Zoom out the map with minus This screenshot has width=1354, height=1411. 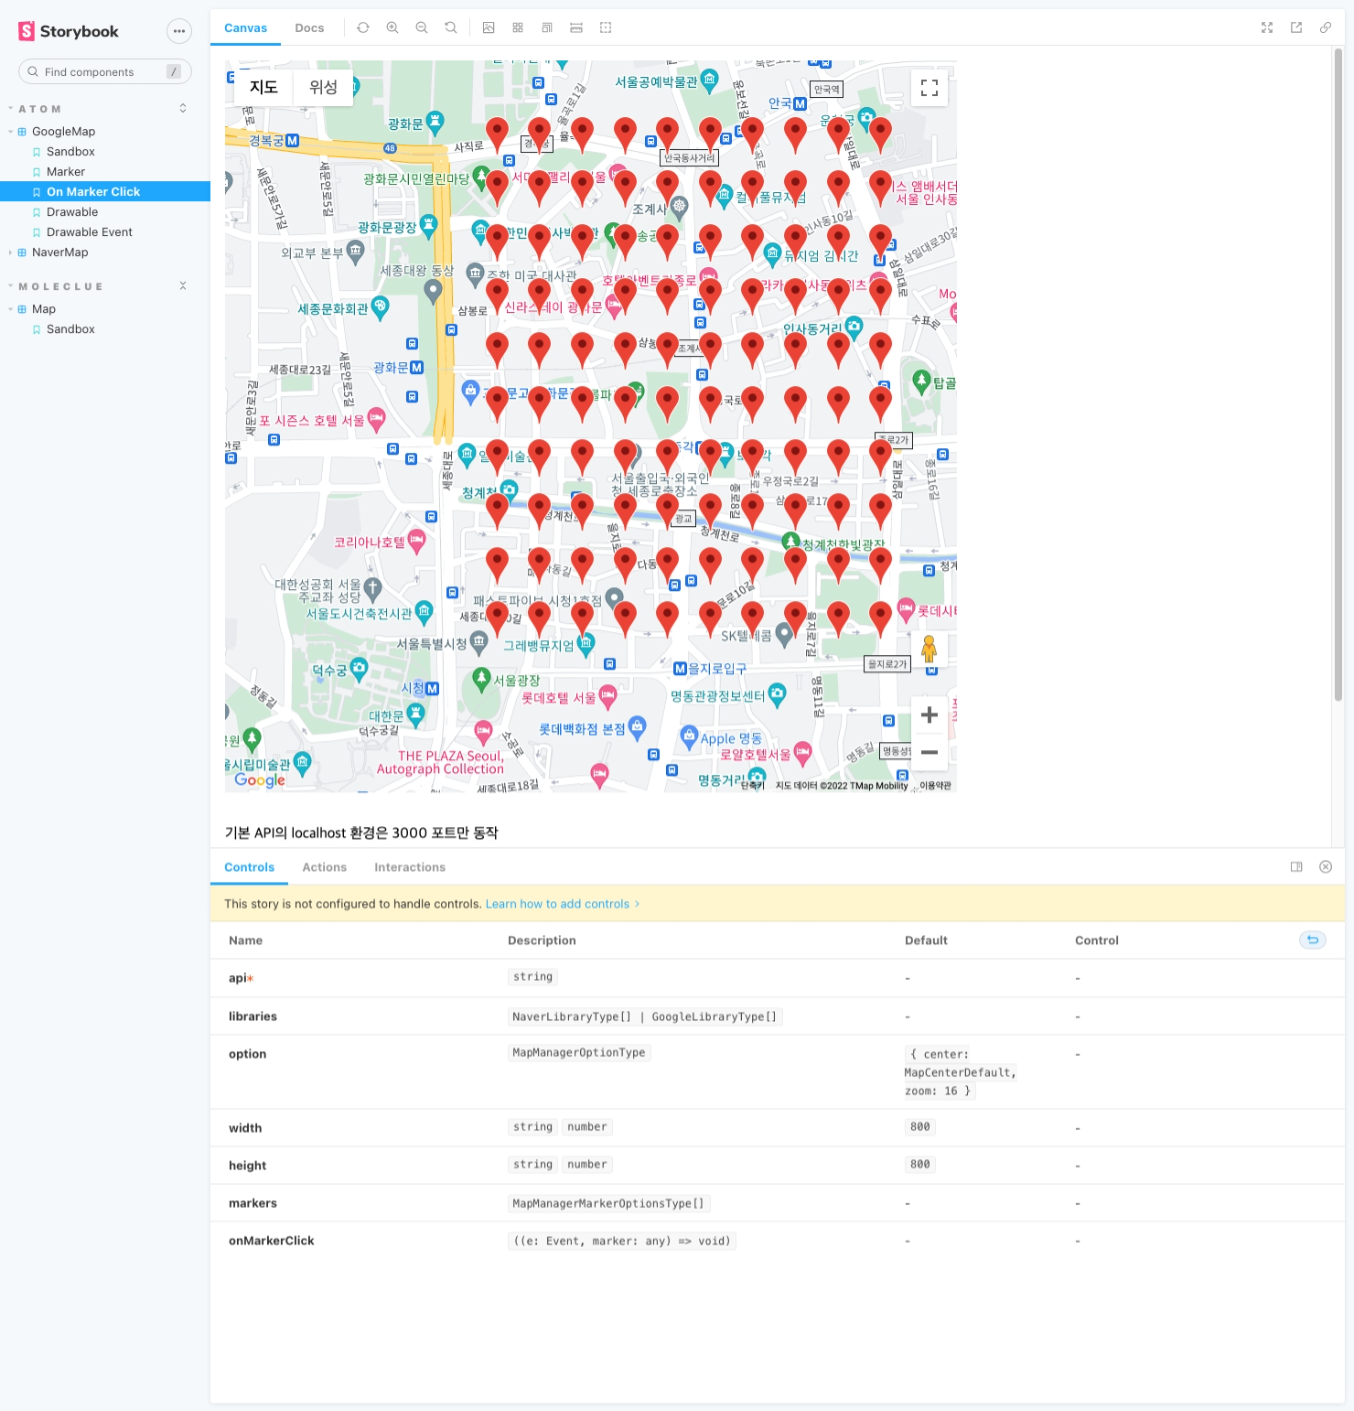click(x=929, y=752)
